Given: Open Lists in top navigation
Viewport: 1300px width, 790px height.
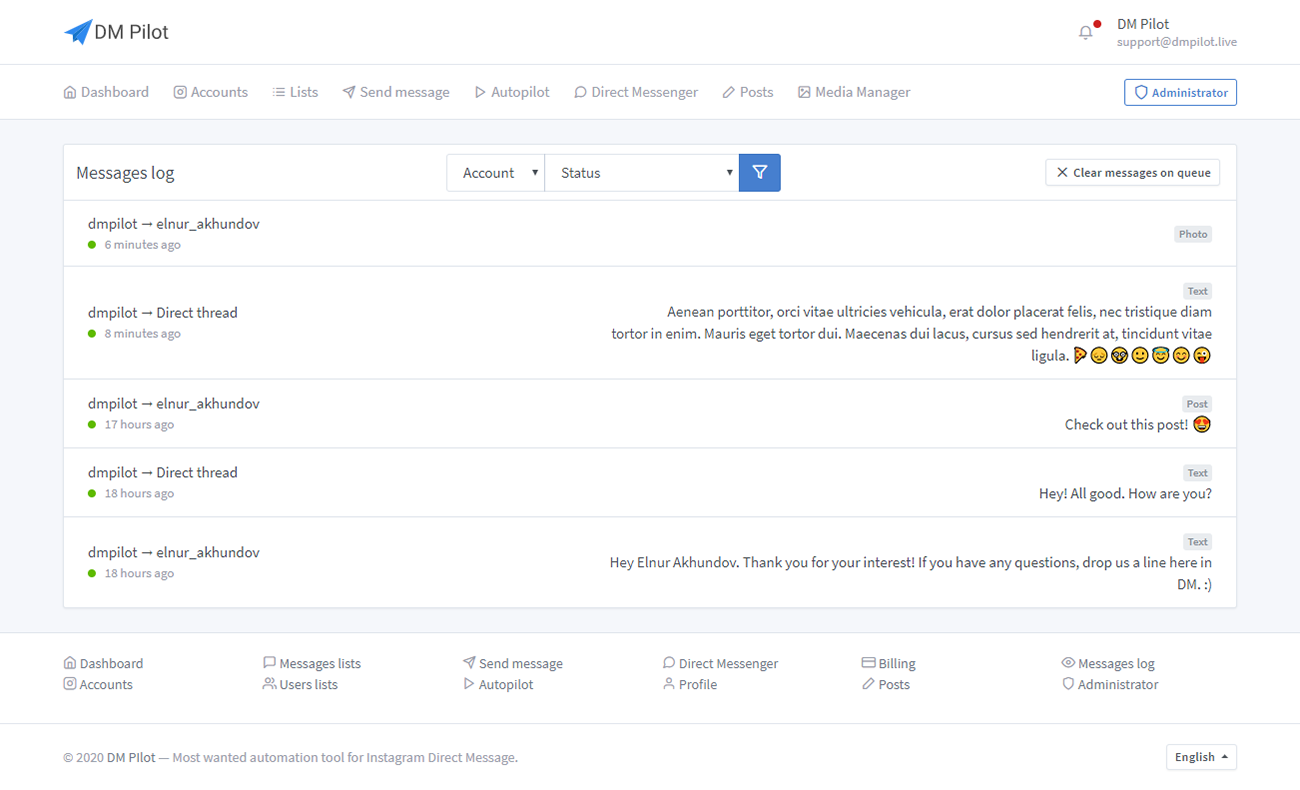Looking at the screenshot, I should (x=295, y=92).
